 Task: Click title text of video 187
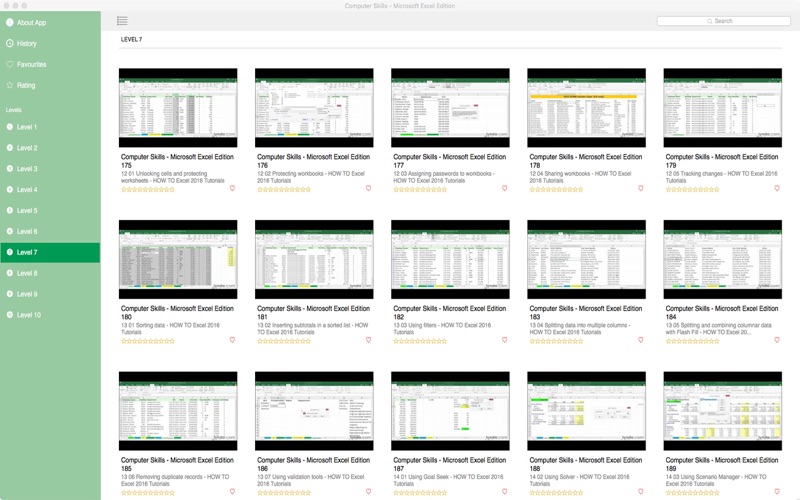pos(449,464)
